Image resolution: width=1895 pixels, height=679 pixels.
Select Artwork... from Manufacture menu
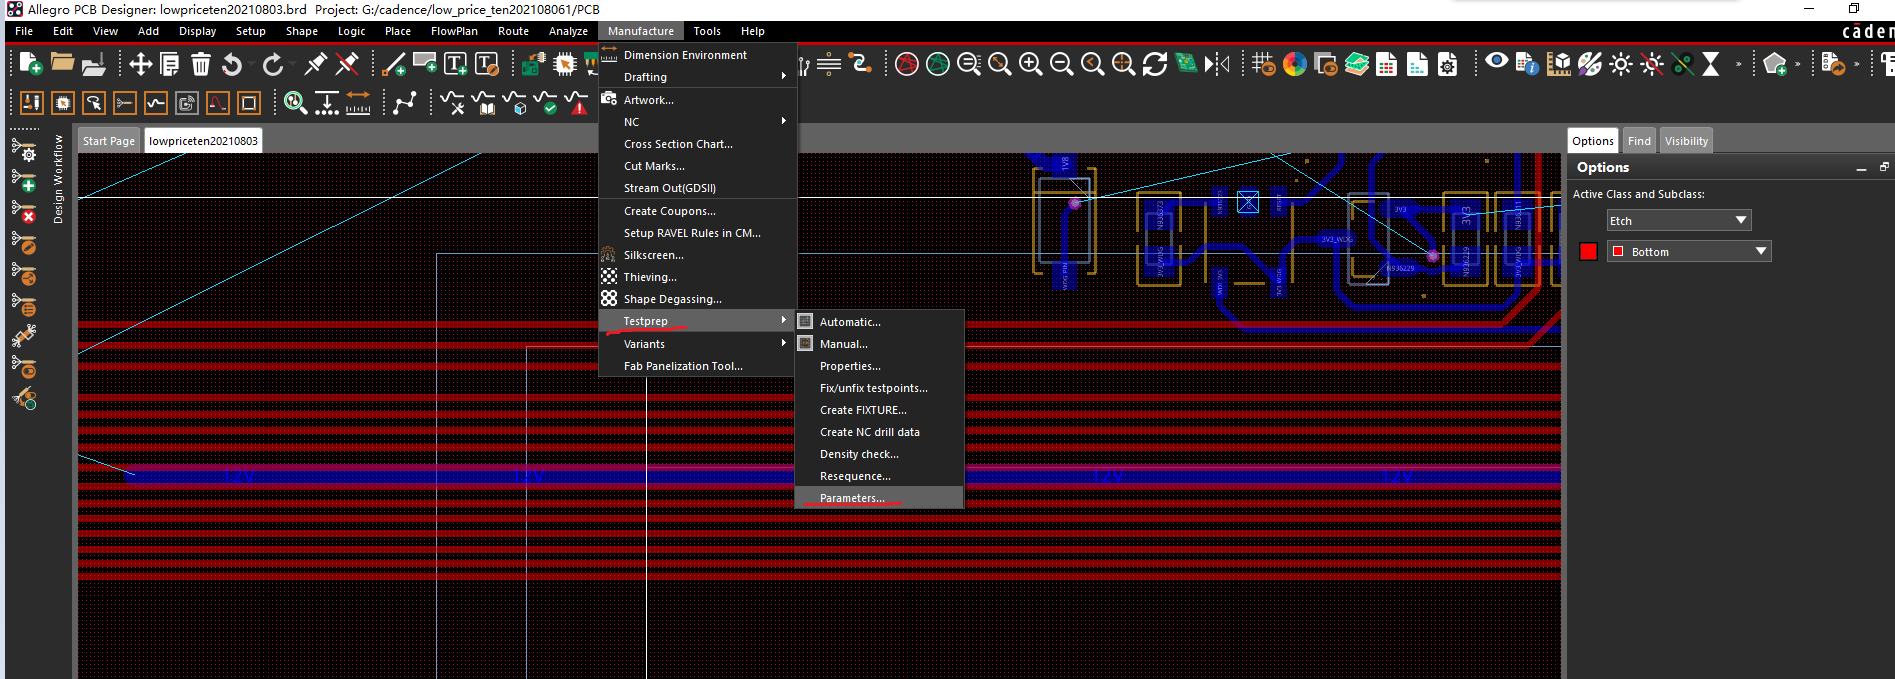click(x=697, y=100)
